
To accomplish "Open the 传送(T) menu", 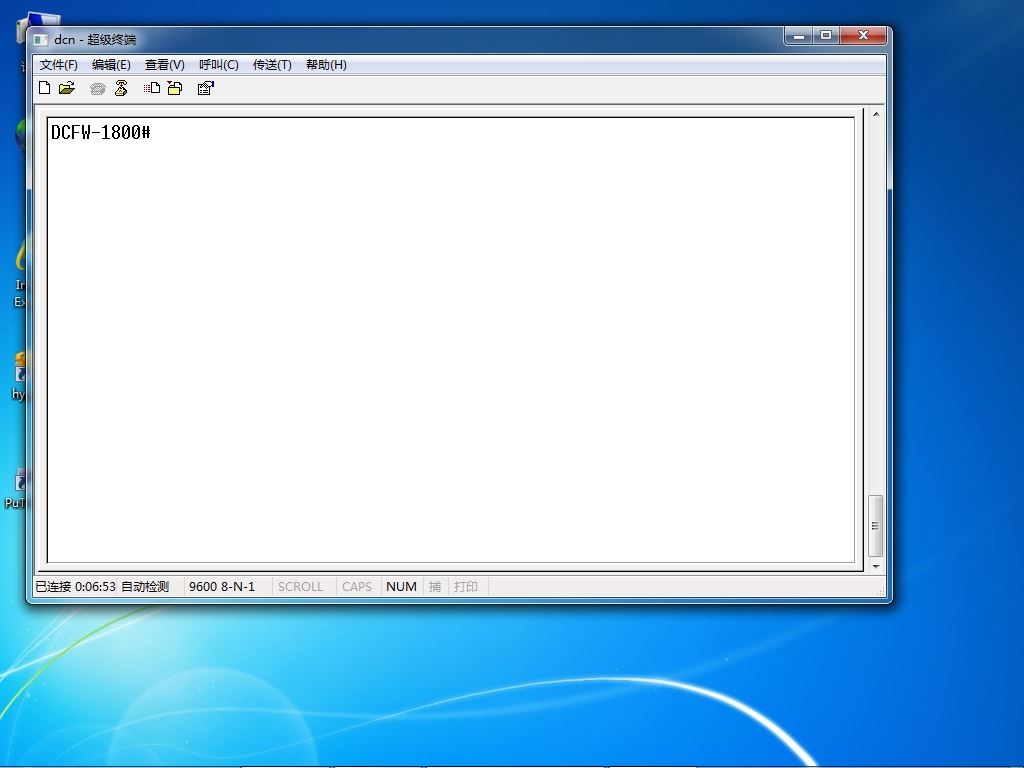I will point(272,65).
